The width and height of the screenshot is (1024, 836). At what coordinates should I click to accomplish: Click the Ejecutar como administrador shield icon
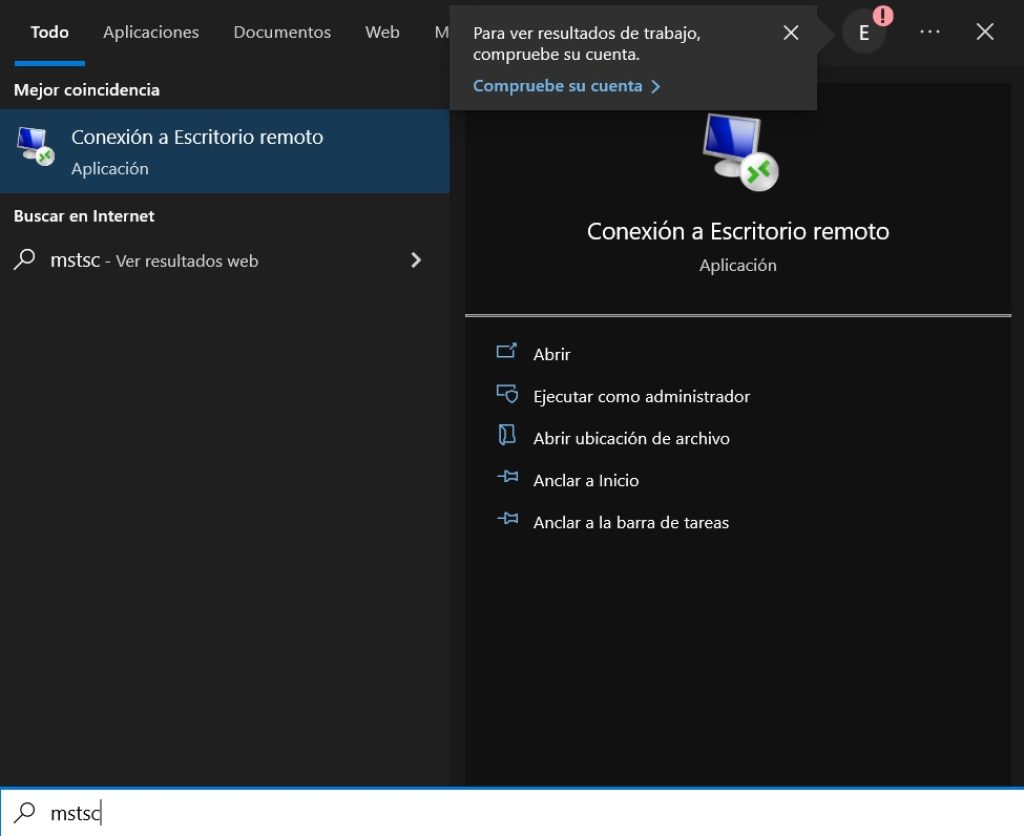pos(507,395)
